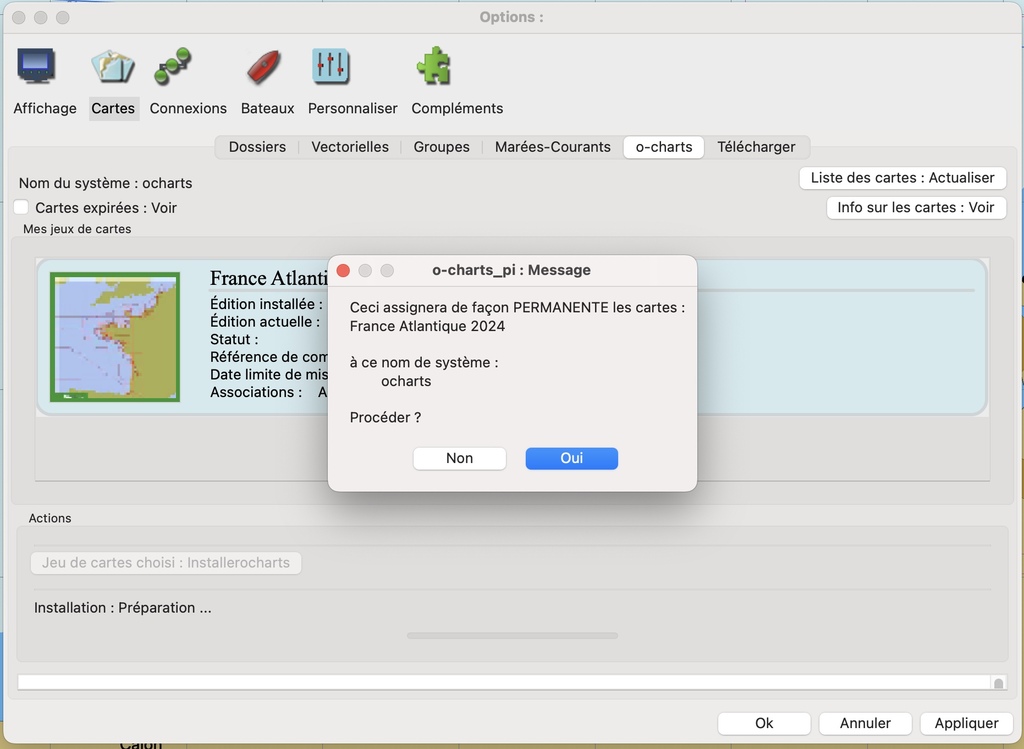Click the Annuler button
1024x749 pixels.
pos(865,724)
